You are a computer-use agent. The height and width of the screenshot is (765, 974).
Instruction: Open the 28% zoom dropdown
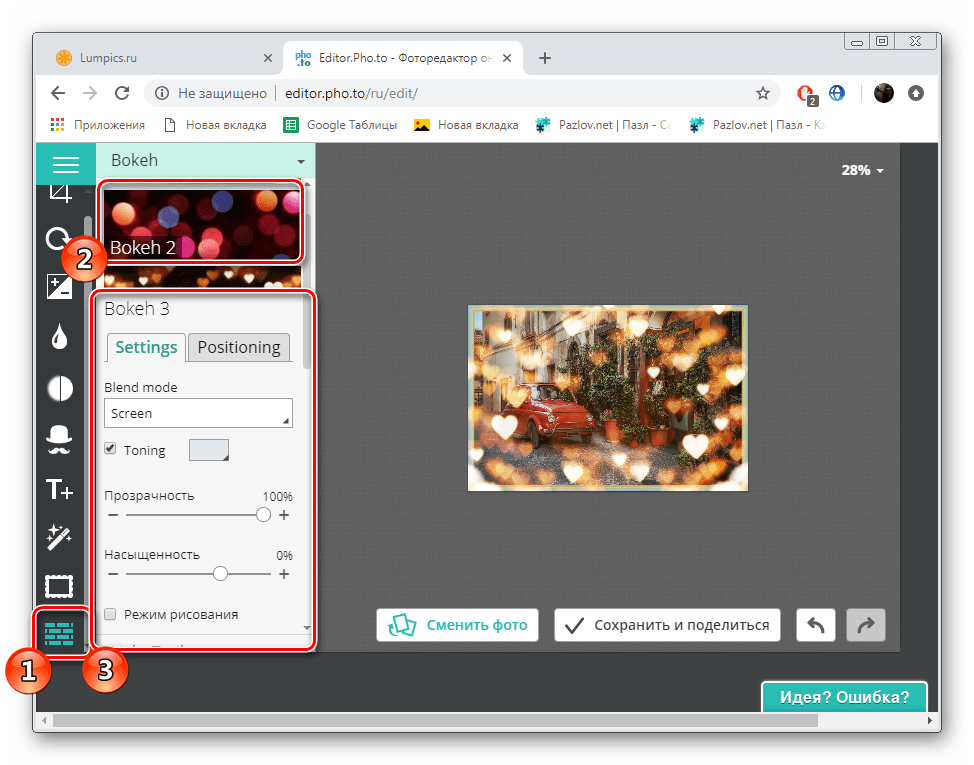coord(862,170)
